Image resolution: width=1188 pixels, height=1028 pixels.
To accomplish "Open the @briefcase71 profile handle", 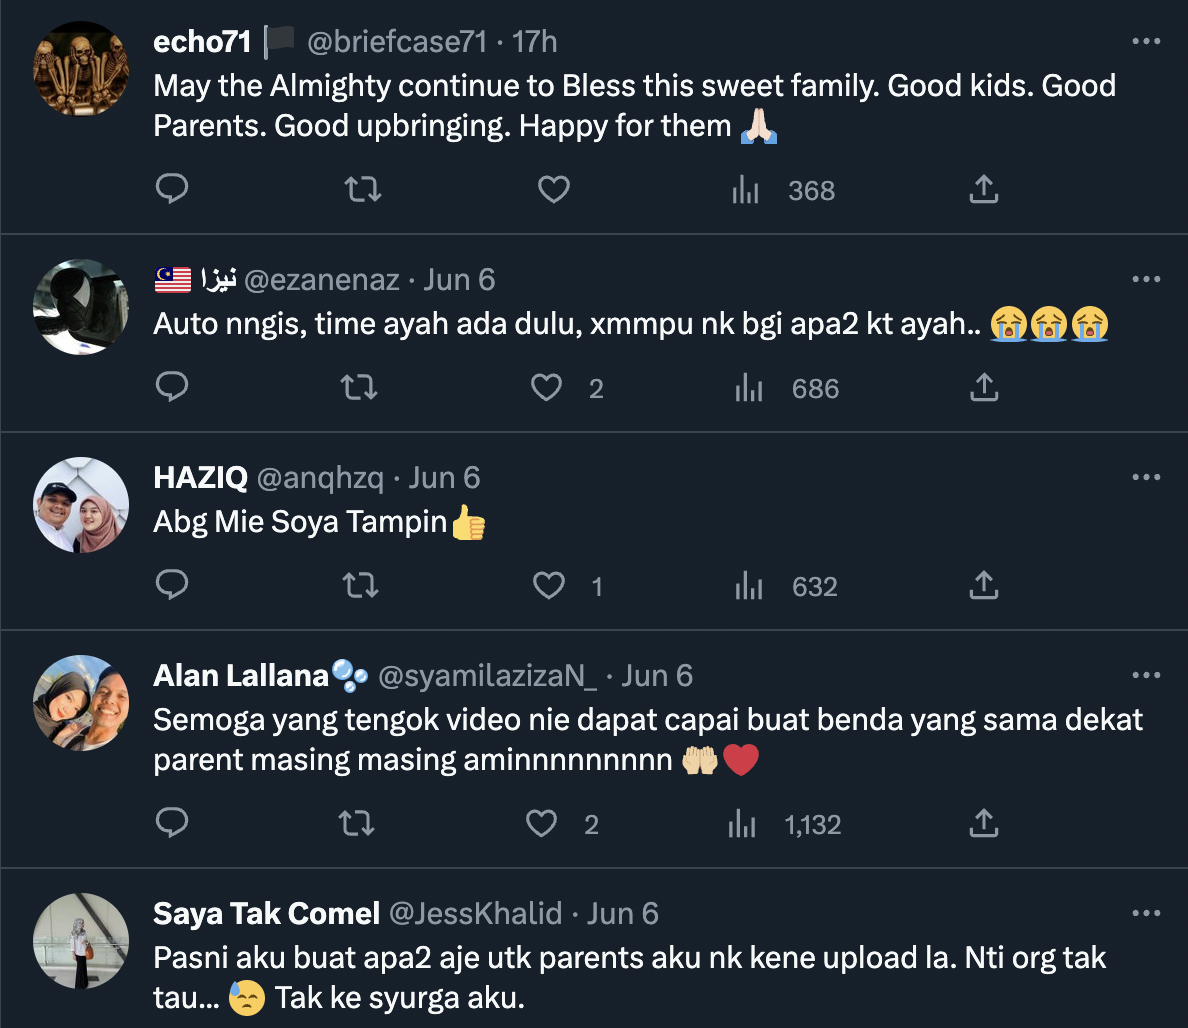I will click(397, 42).
